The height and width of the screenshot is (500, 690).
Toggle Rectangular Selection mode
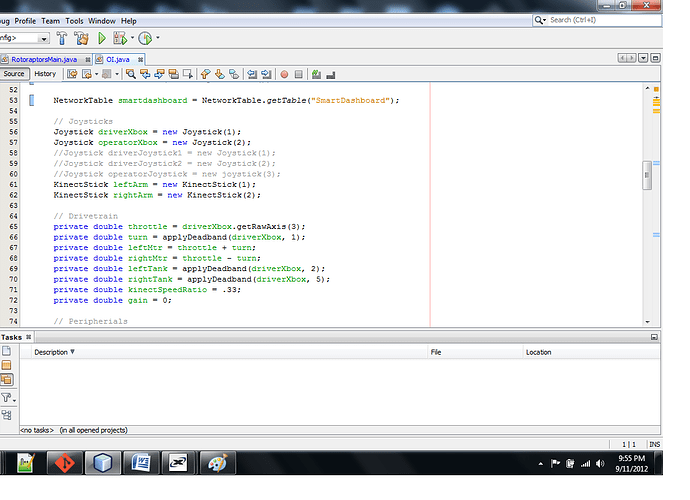click(188, 74)
